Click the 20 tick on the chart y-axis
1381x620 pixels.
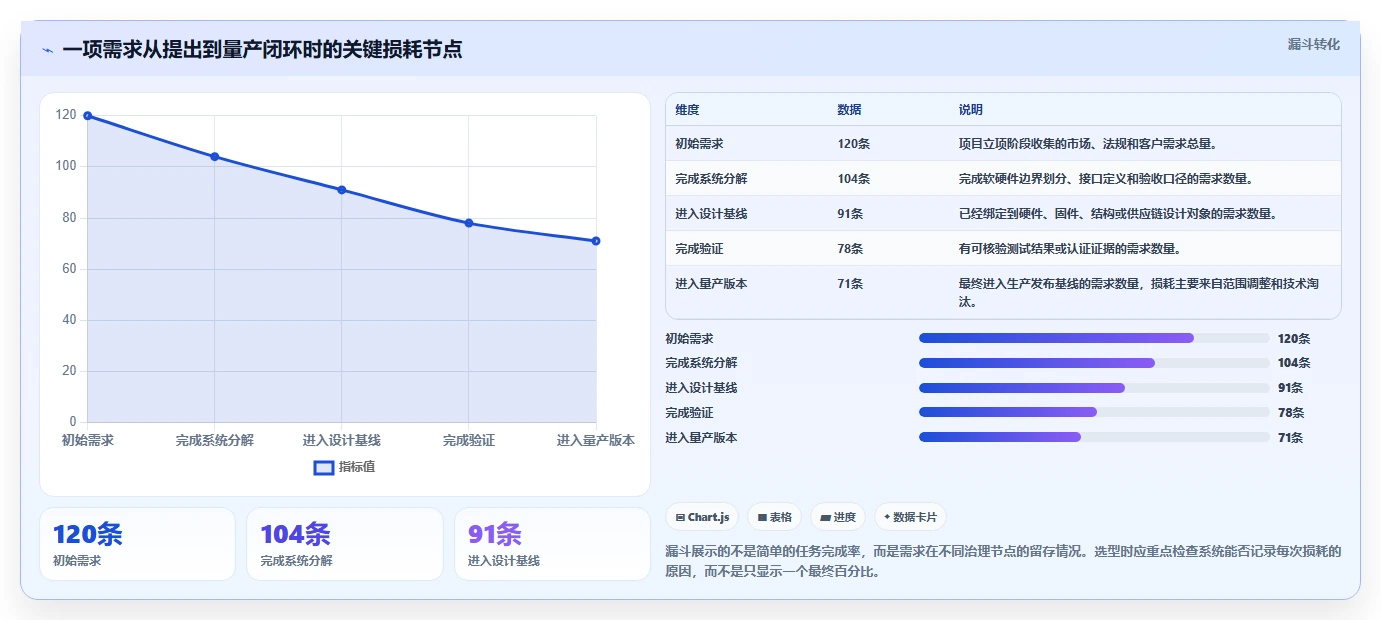click(69, 371)
